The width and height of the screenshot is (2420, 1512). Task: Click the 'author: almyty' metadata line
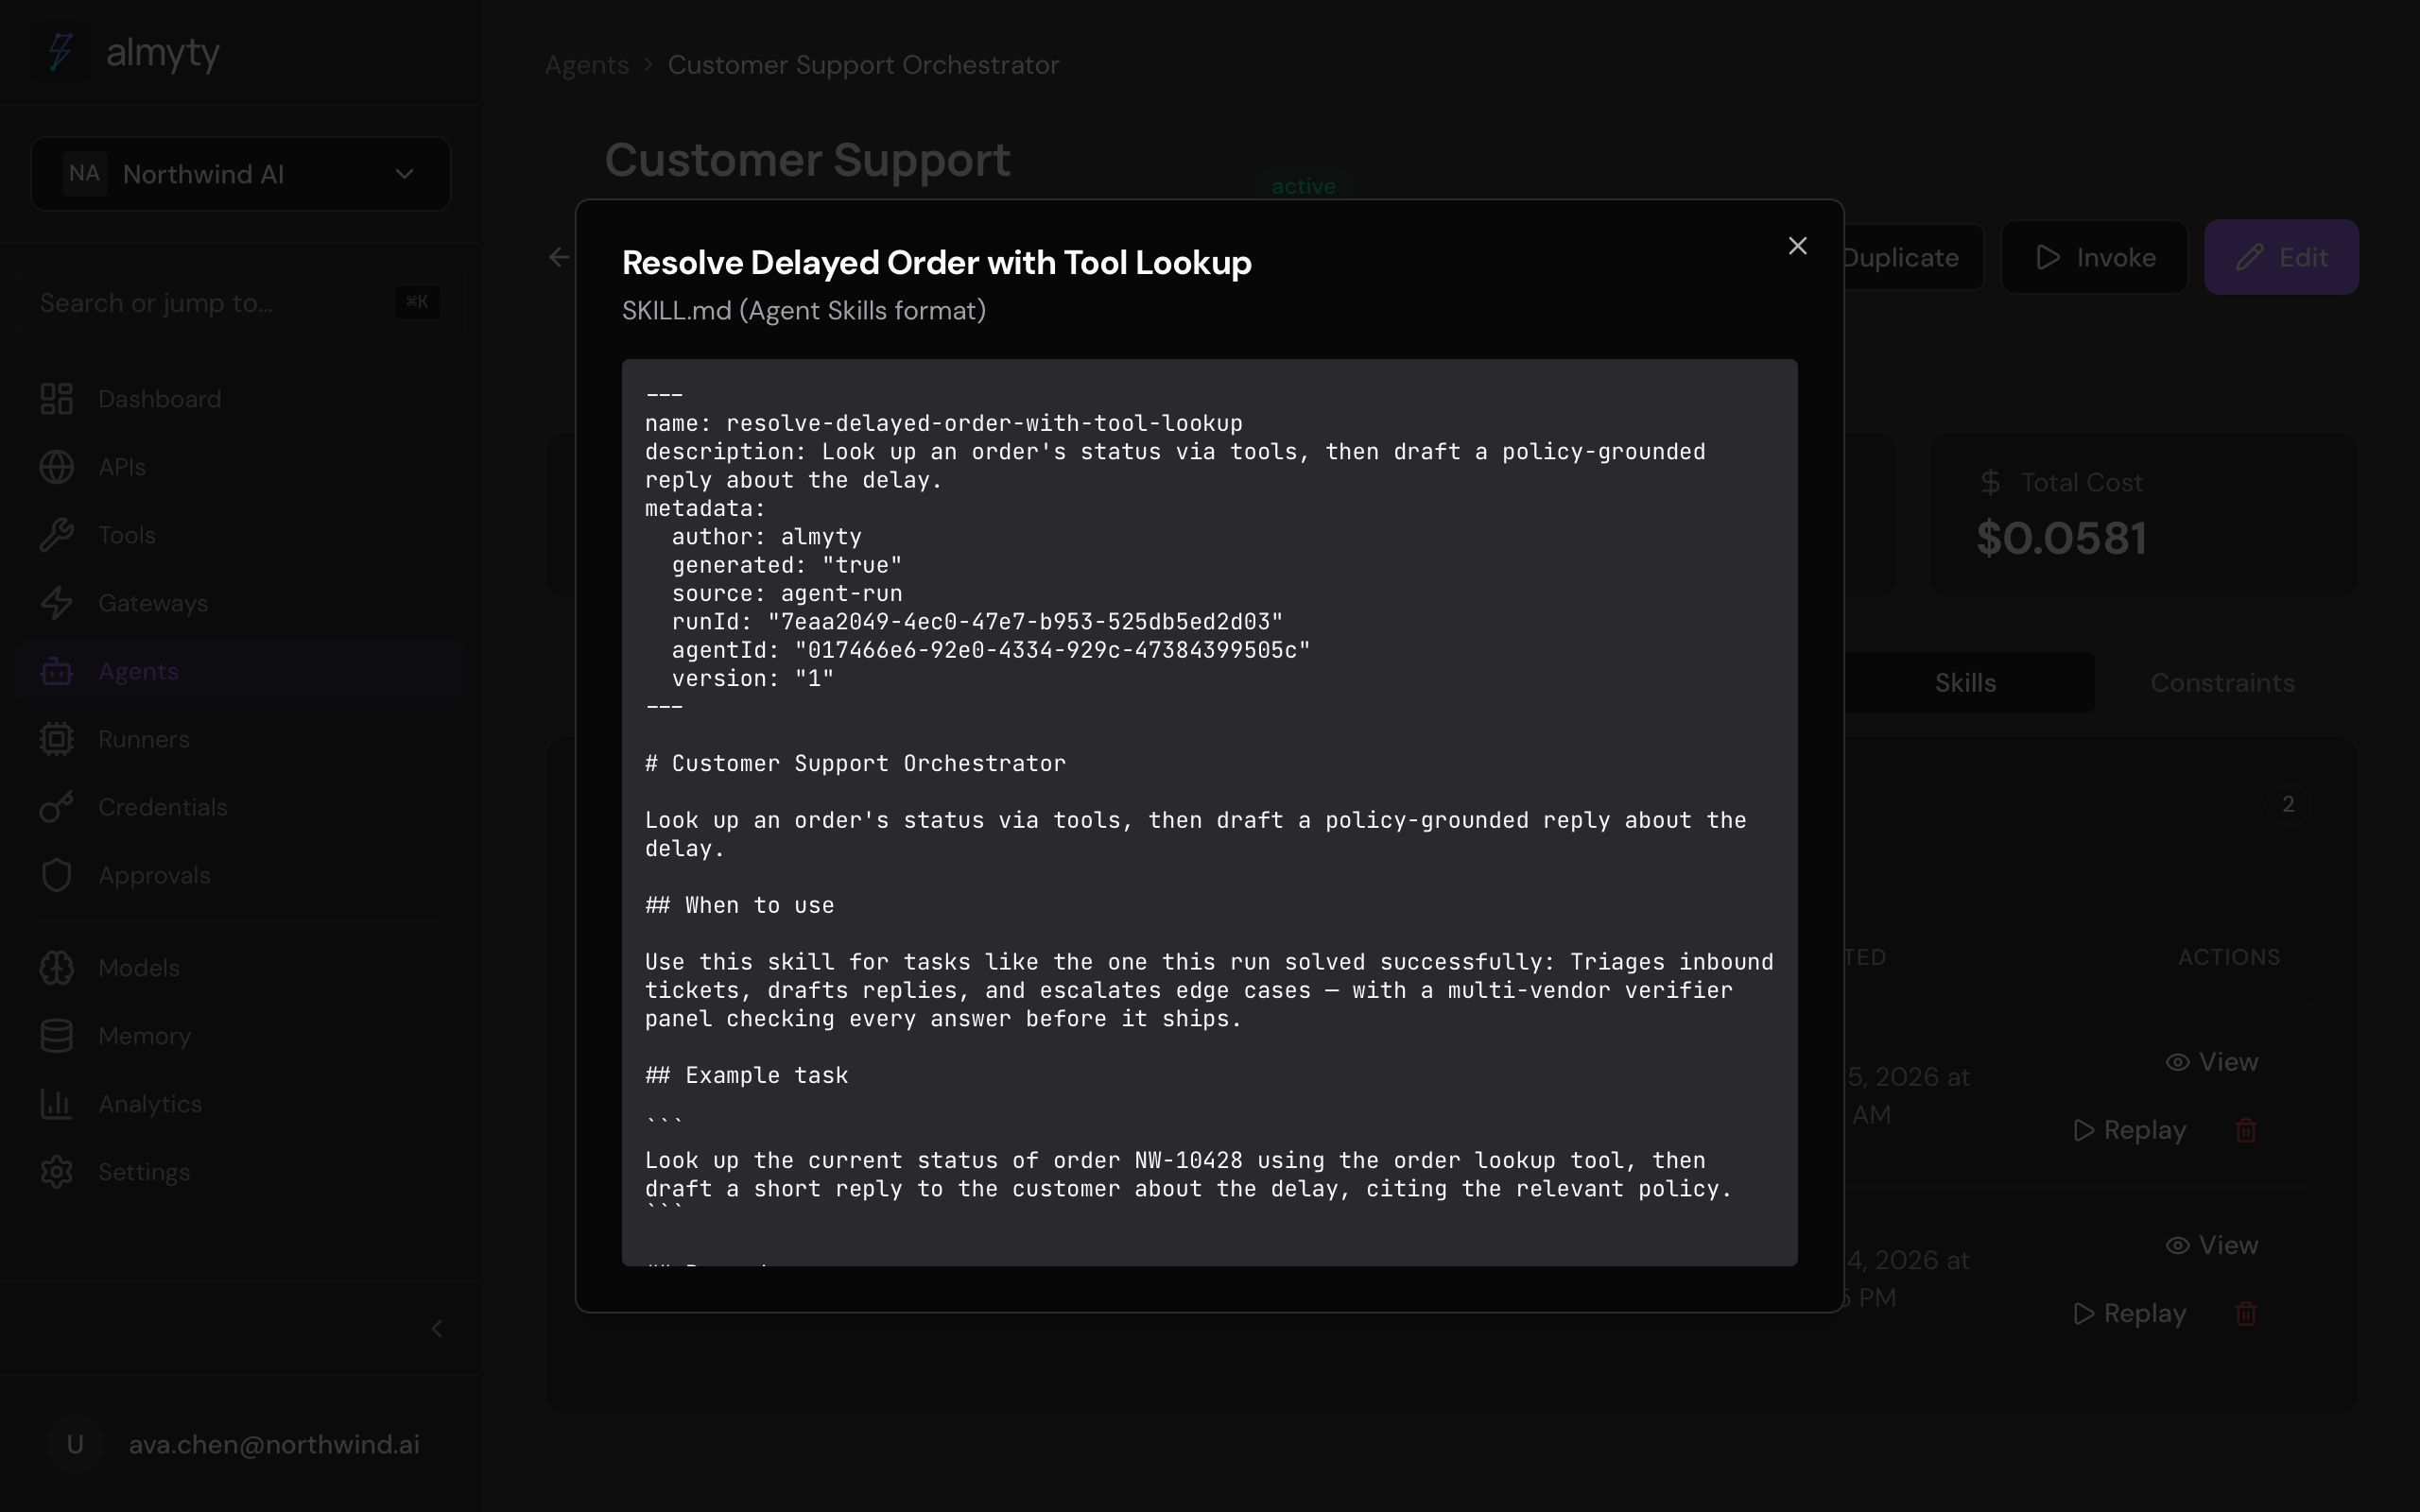766,537
